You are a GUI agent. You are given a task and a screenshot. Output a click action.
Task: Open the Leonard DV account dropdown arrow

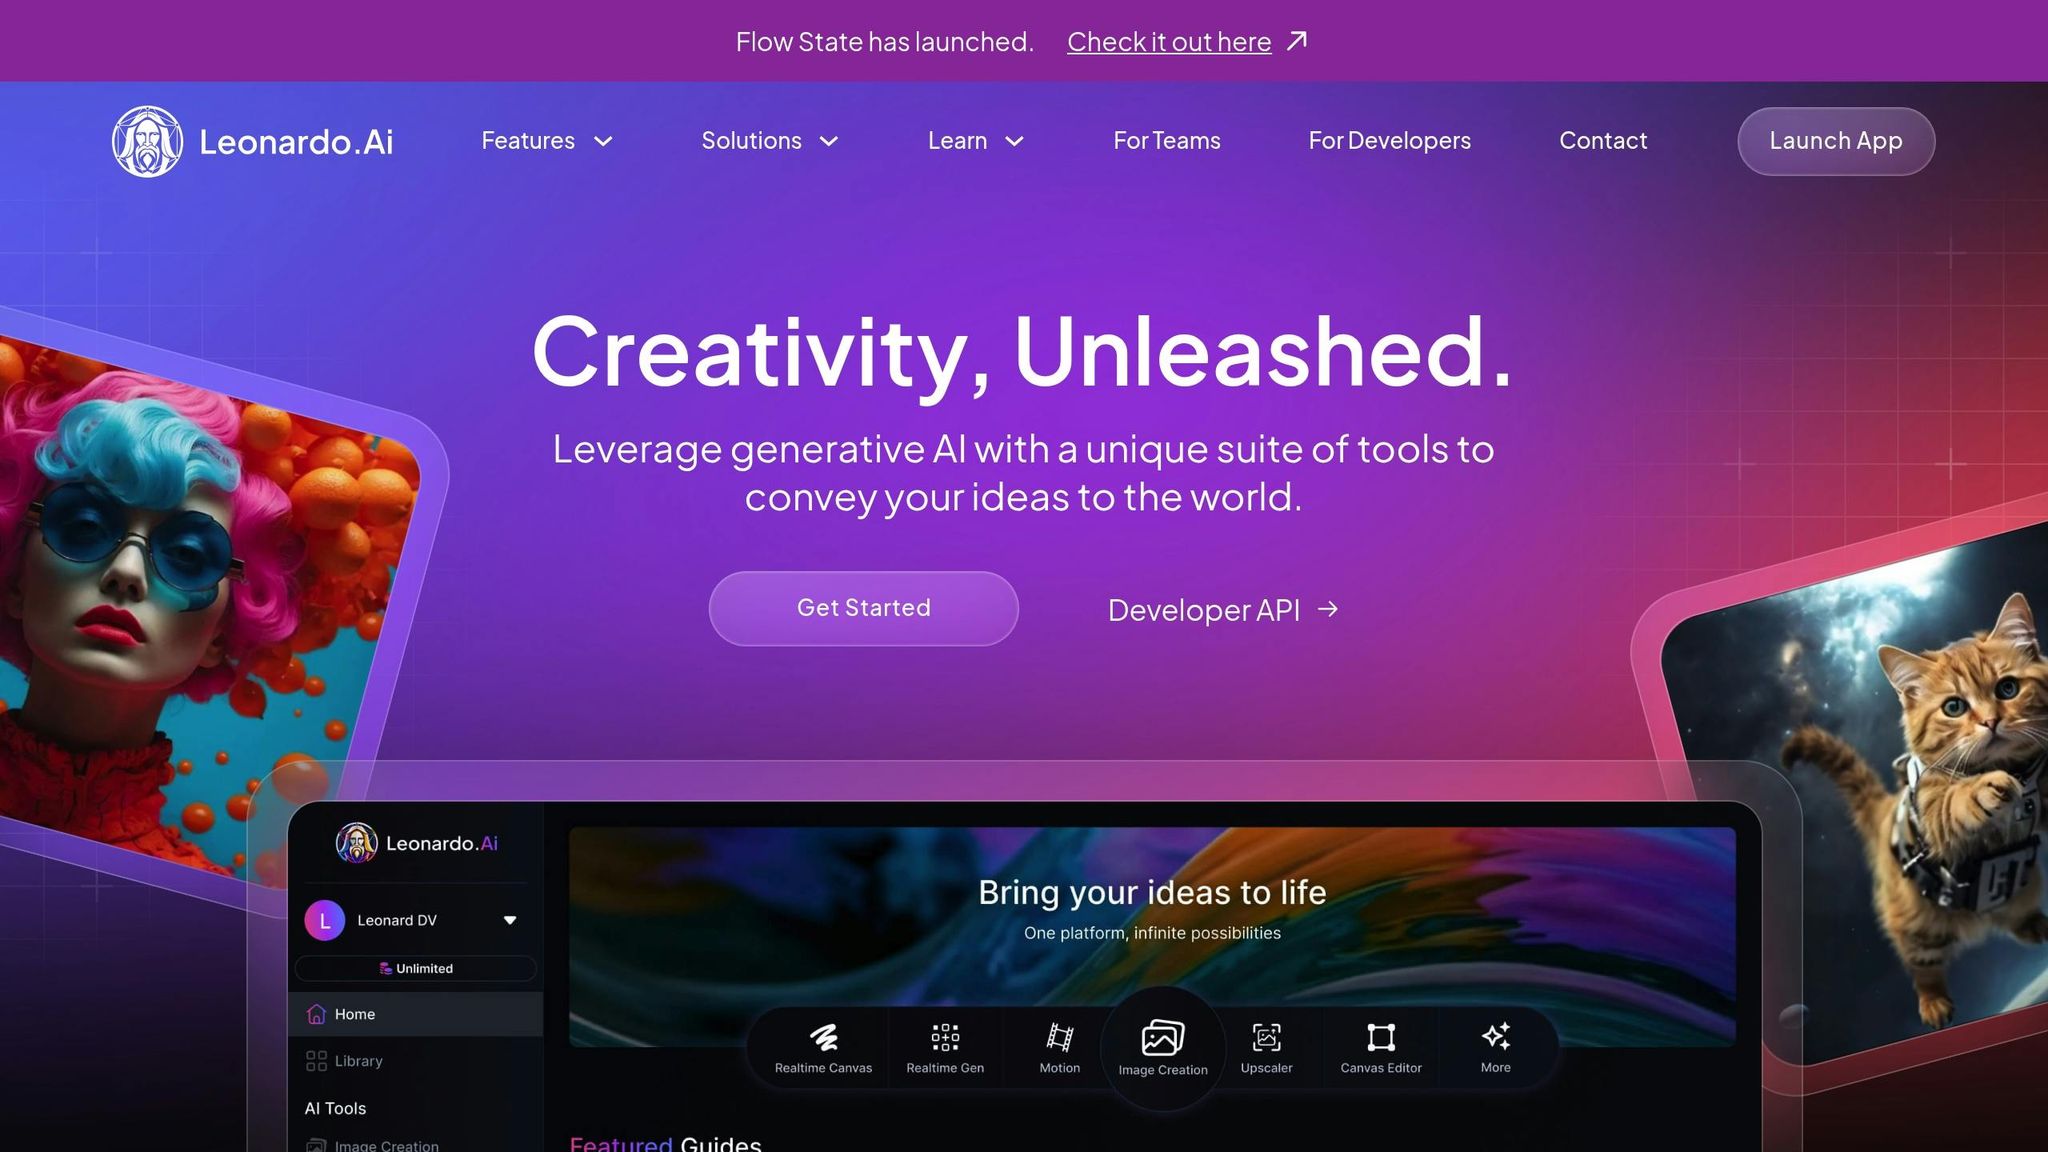510,920
